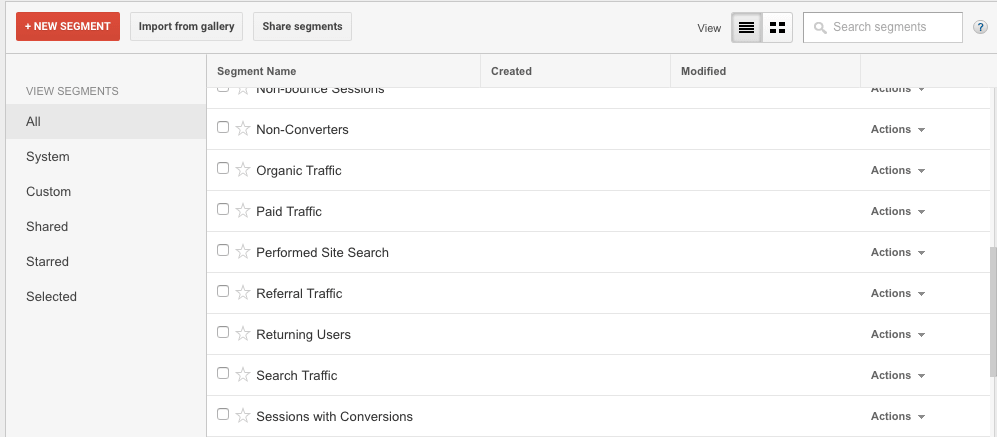Screen dimensions: 997x437
Task: Tick the Performed Site Search checkbox
Action: (x=223, y=250)
